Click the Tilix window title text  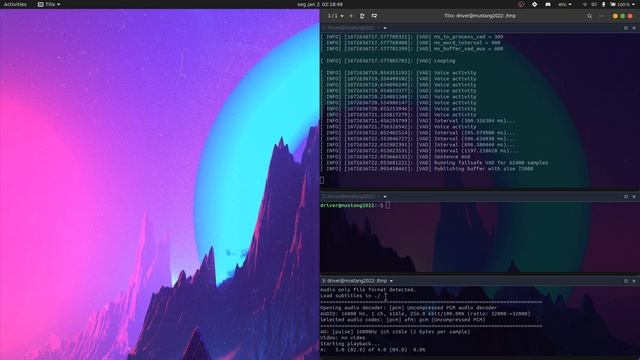click(480, 16)
